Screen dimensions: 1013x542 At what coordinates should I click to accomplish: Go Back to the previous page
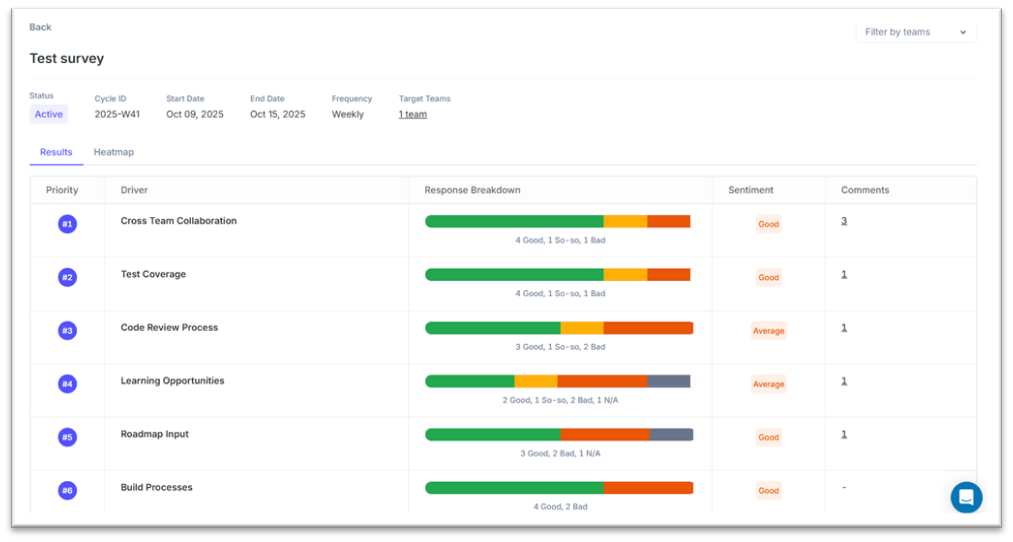(40, 27)
